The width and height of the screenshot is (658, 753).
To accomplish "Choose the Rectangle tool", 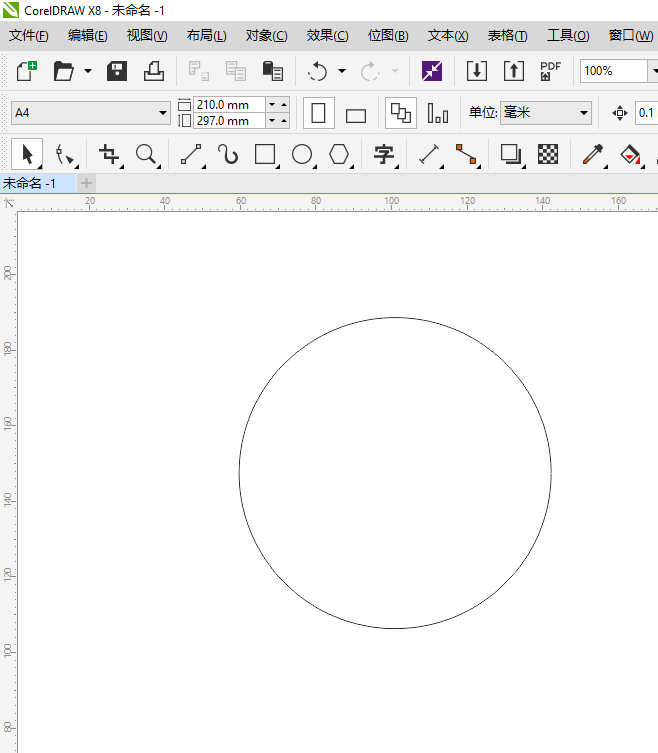I will coord(265,154).
